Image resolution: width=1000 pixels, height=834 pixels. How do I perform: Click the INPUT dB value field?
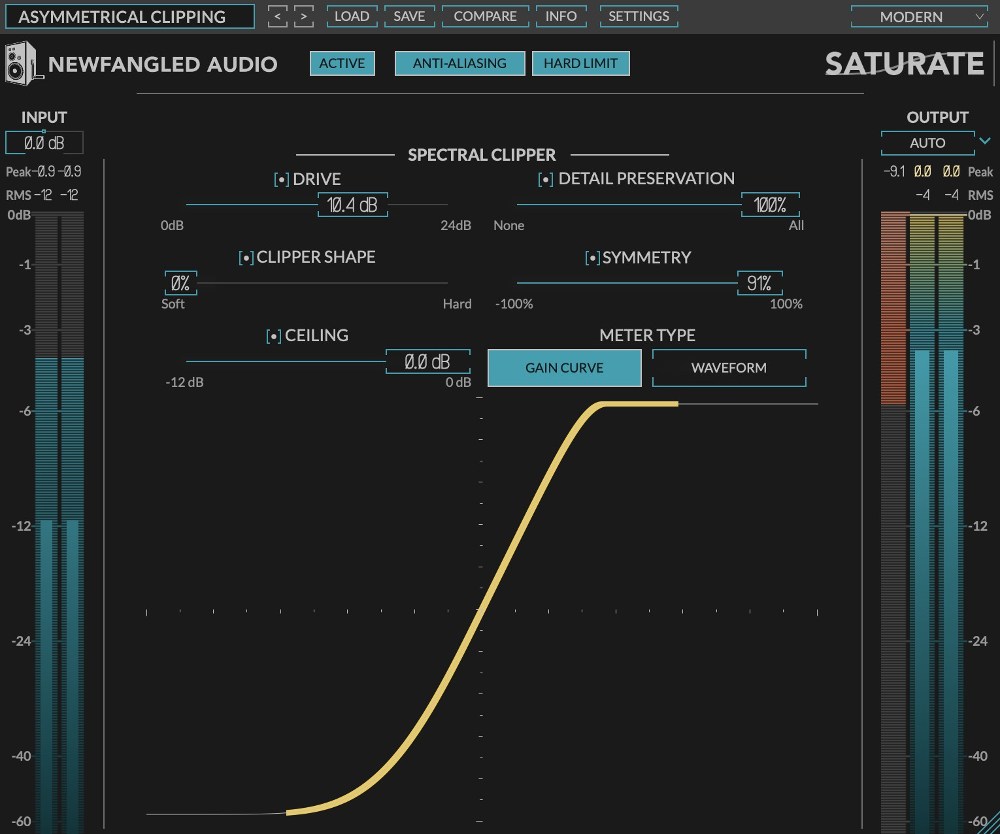pyautogui.click(x=45, y=142)
